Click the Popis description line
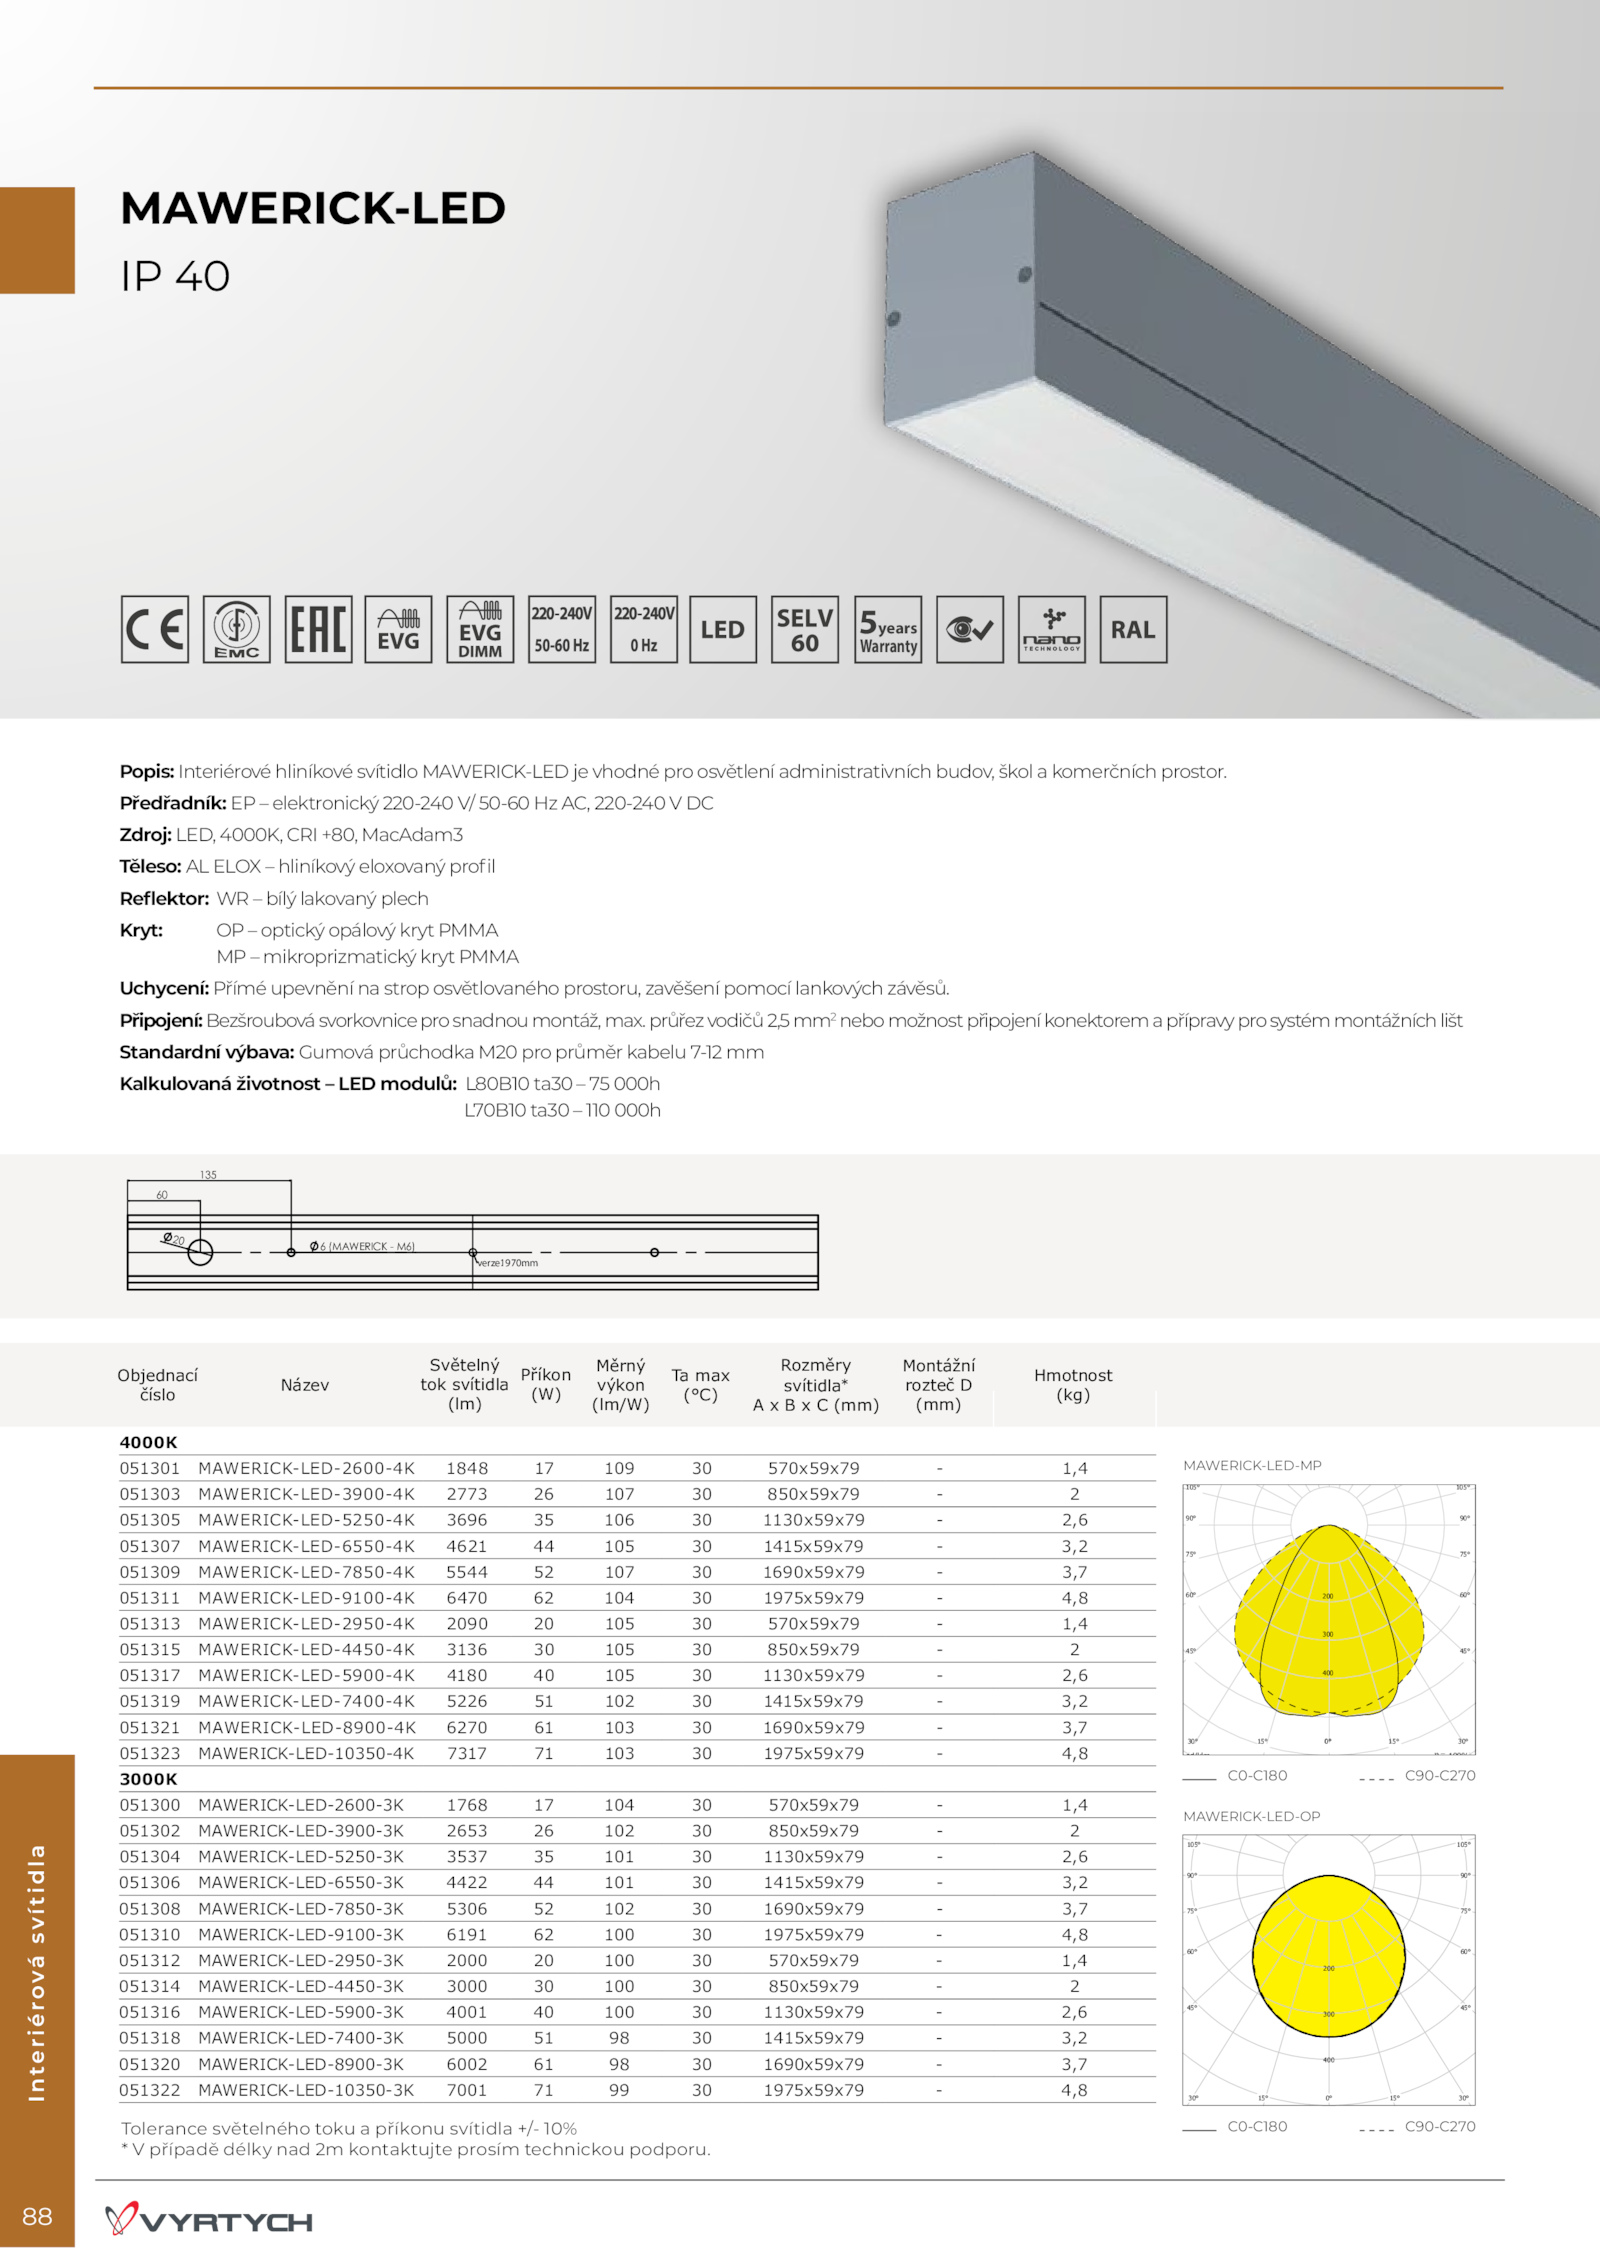The height and width of the screenshot is (2263, 1600). click(x=673, y=772)
